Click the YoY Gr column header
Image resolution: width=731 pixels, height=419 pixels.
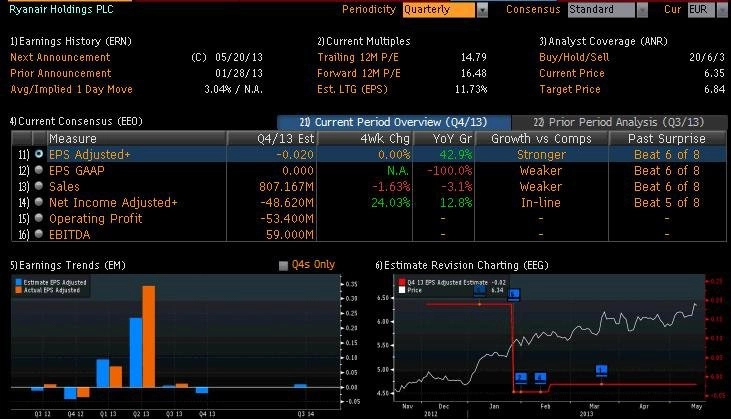(x=443, y=138)
